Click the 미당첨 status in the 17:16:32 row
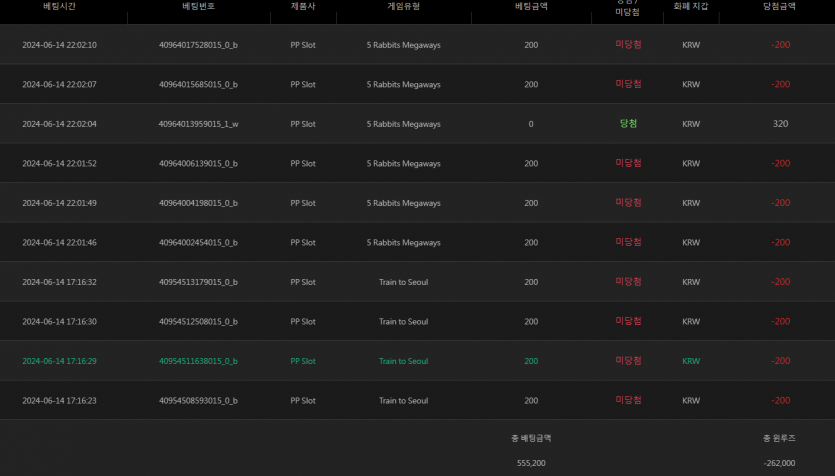 [x=628, y=282]
